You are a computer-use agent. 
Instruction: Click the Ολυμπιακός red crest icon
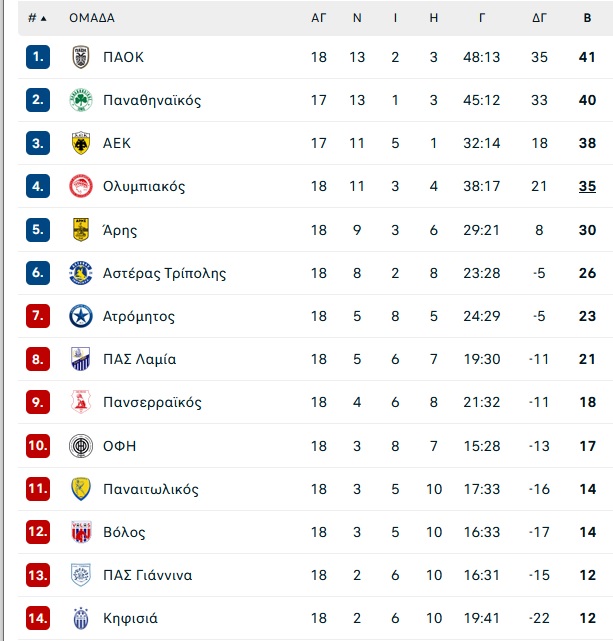tap(81, 186)
